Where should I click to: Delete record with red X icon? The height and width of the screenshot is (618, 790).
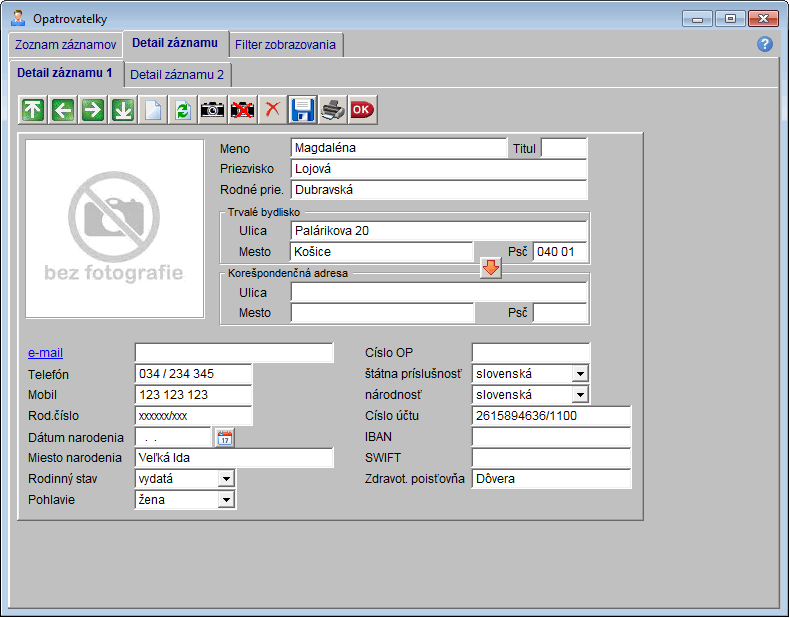272,110
